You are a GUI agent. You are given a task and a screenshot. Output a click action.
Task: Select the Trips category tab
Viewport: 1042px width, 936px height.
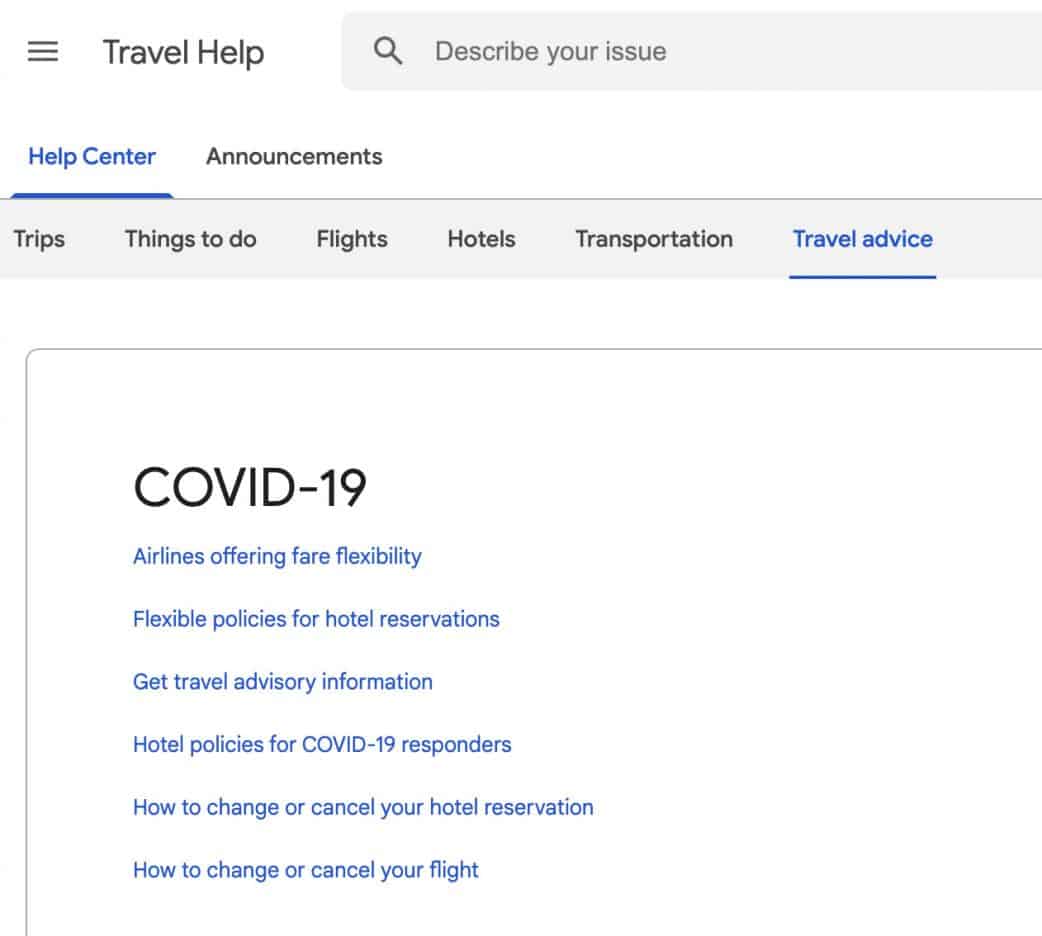39,239
